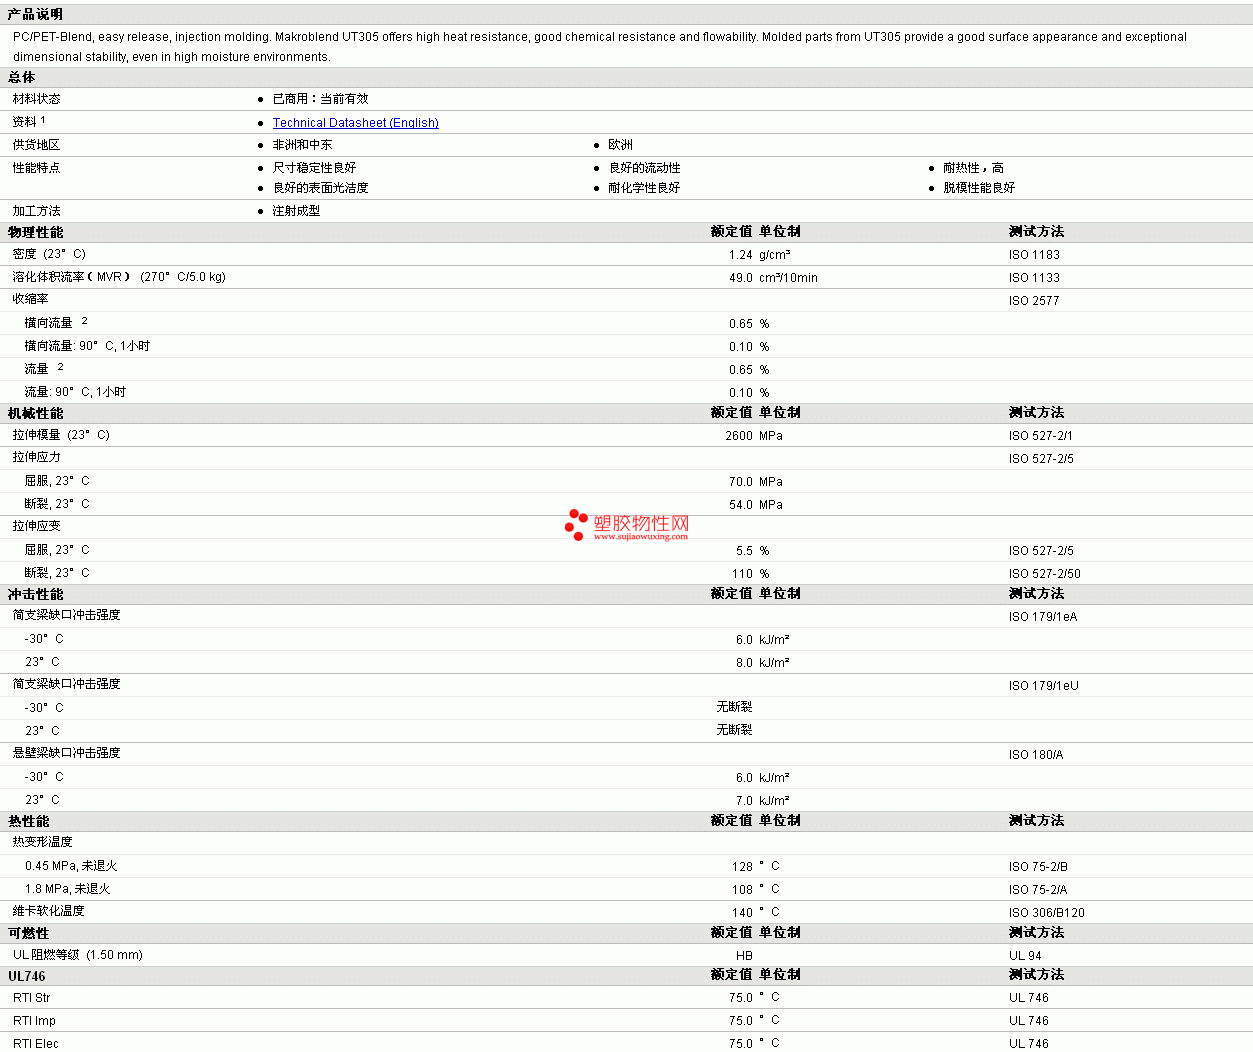Click the yield stress value 70.0 MPa
Screen dimensions: 1253x1052
coord(756,482)
